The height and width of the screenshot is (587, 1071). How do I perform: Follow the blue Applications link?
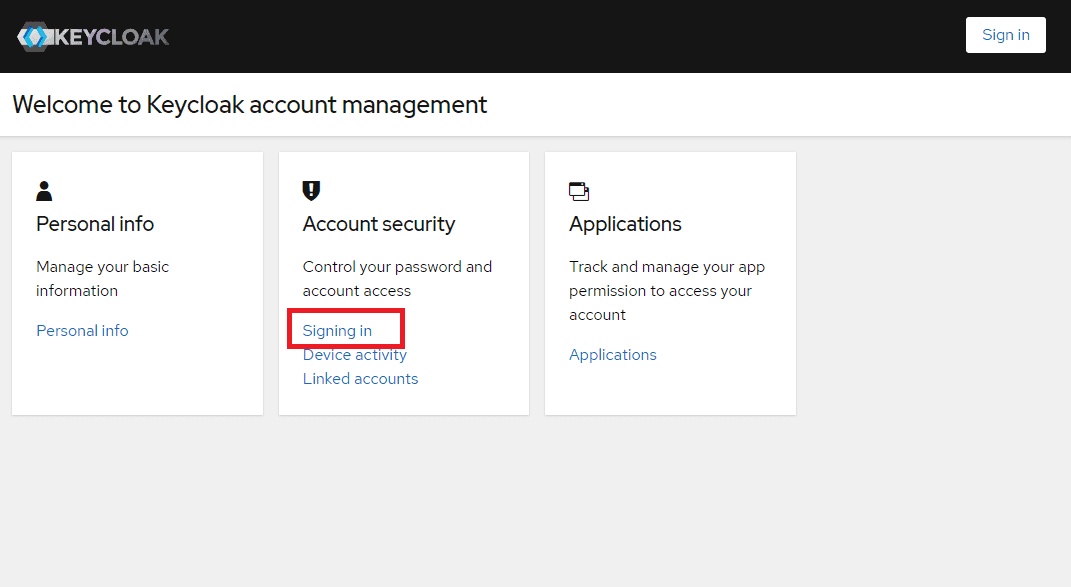613,355
